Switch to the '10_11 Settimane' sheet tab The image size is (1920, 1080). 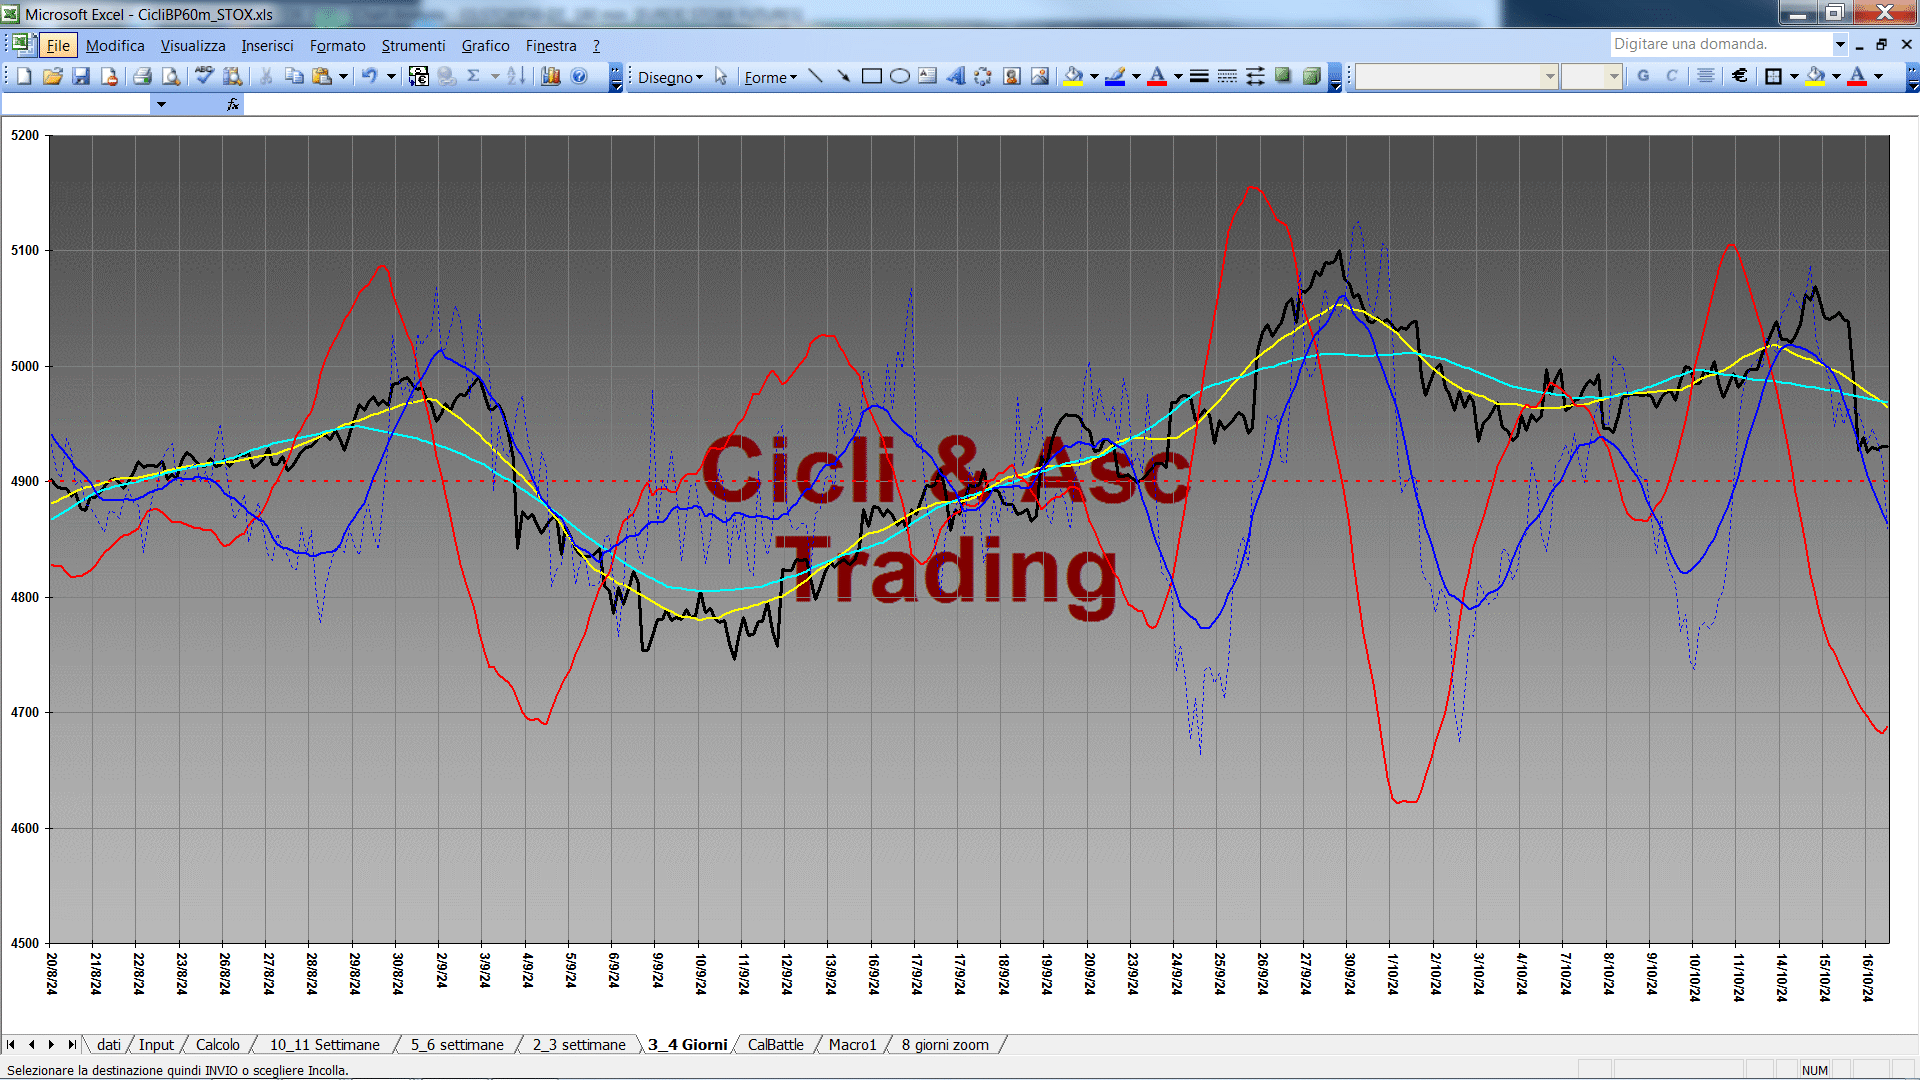pyautogui.click(x=324, y=1044)
